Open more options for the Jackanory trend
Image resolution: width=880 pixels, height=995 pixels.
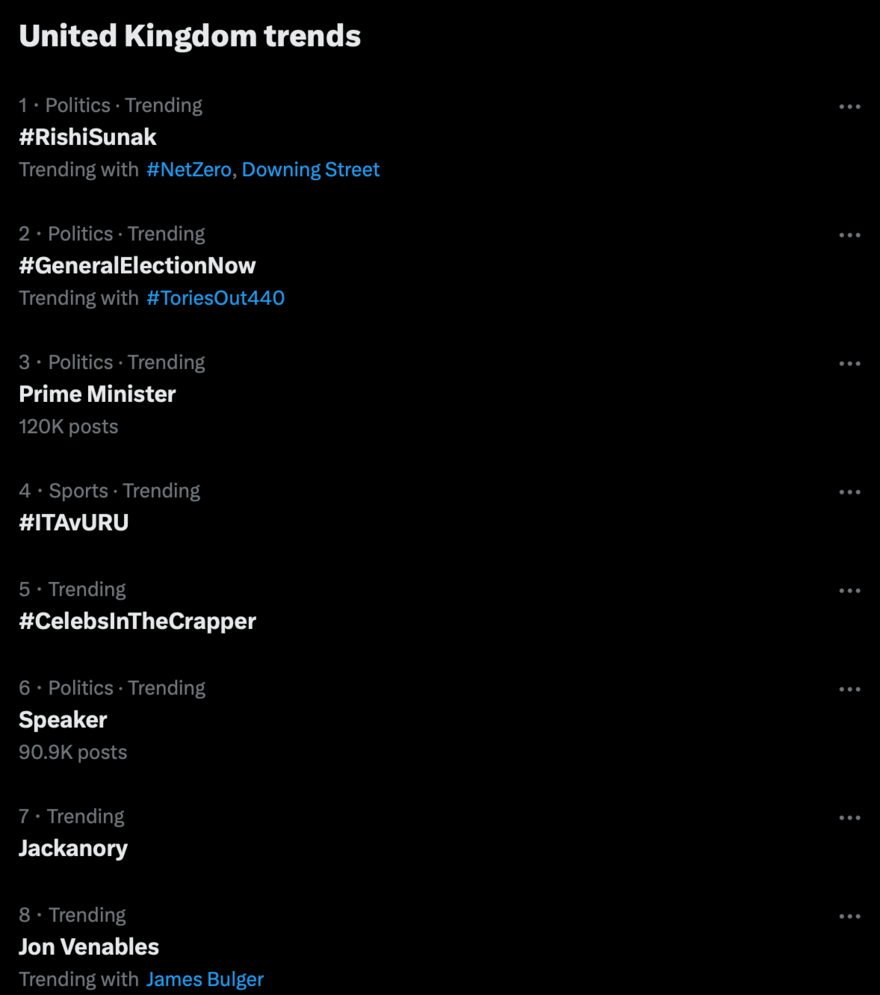click(849, 817)
